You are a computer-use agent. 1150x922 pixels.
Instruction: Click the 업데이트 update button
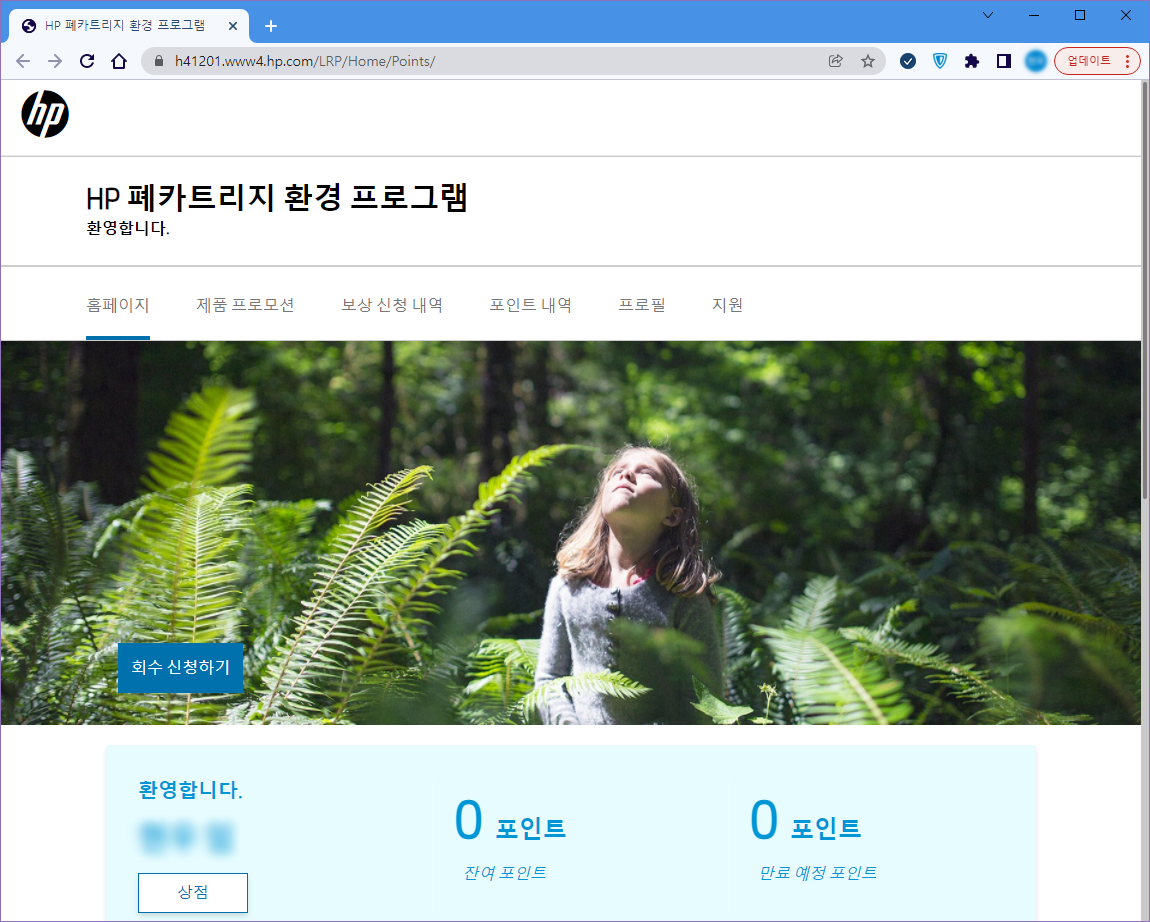pos(1097,61)
